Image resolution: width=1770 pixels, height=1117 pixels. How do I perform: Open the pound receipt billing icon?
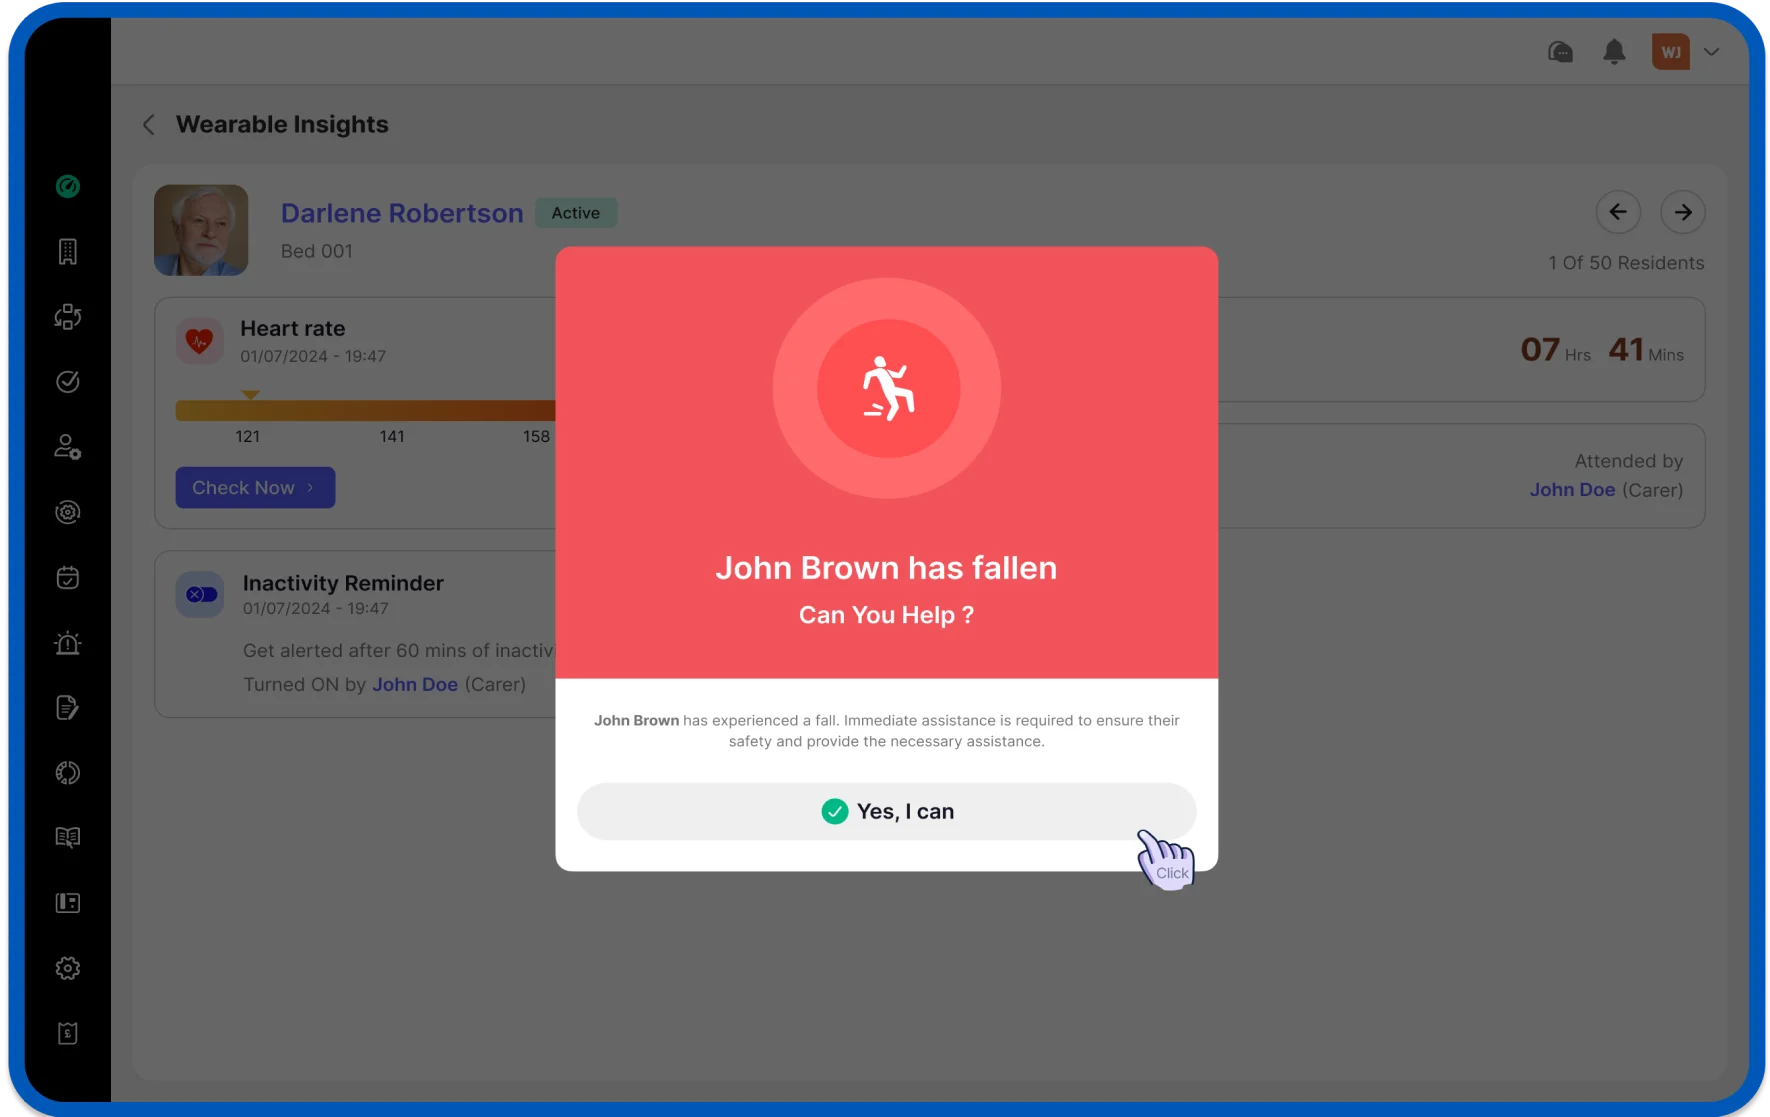point(68,1033)
